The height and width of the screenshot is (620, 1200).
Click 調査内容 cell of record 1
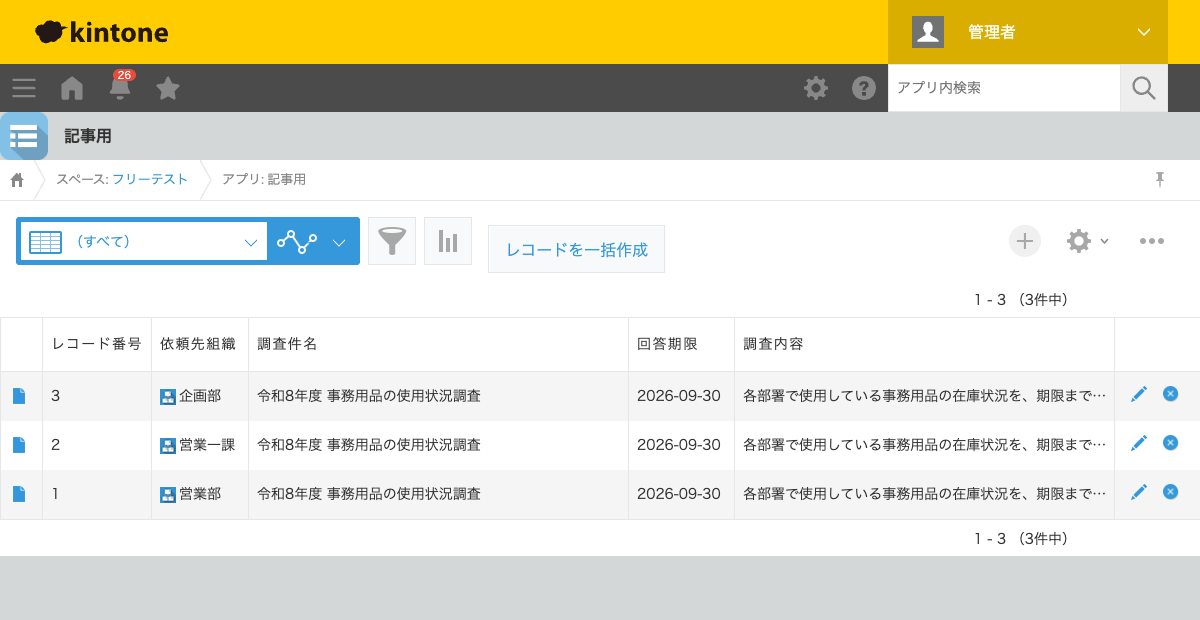click(x=925, y=494)
